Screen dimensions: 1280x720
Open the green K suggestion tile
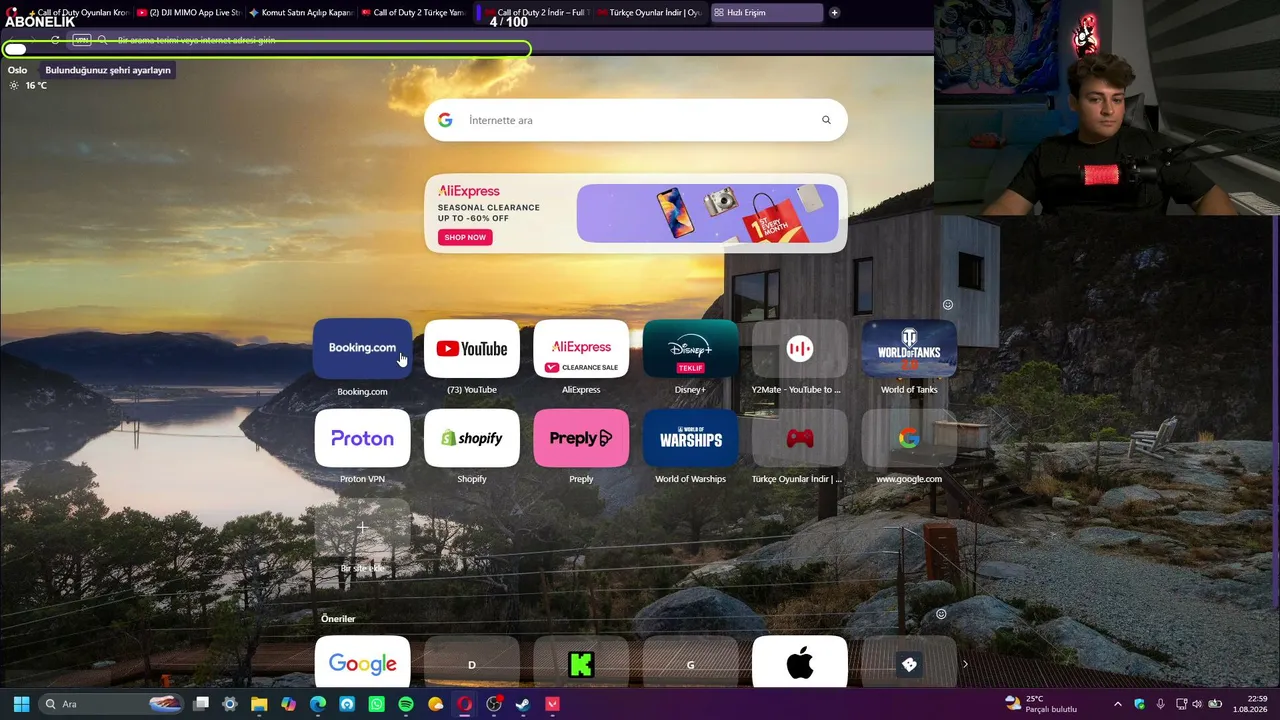(x=581, y=663)
